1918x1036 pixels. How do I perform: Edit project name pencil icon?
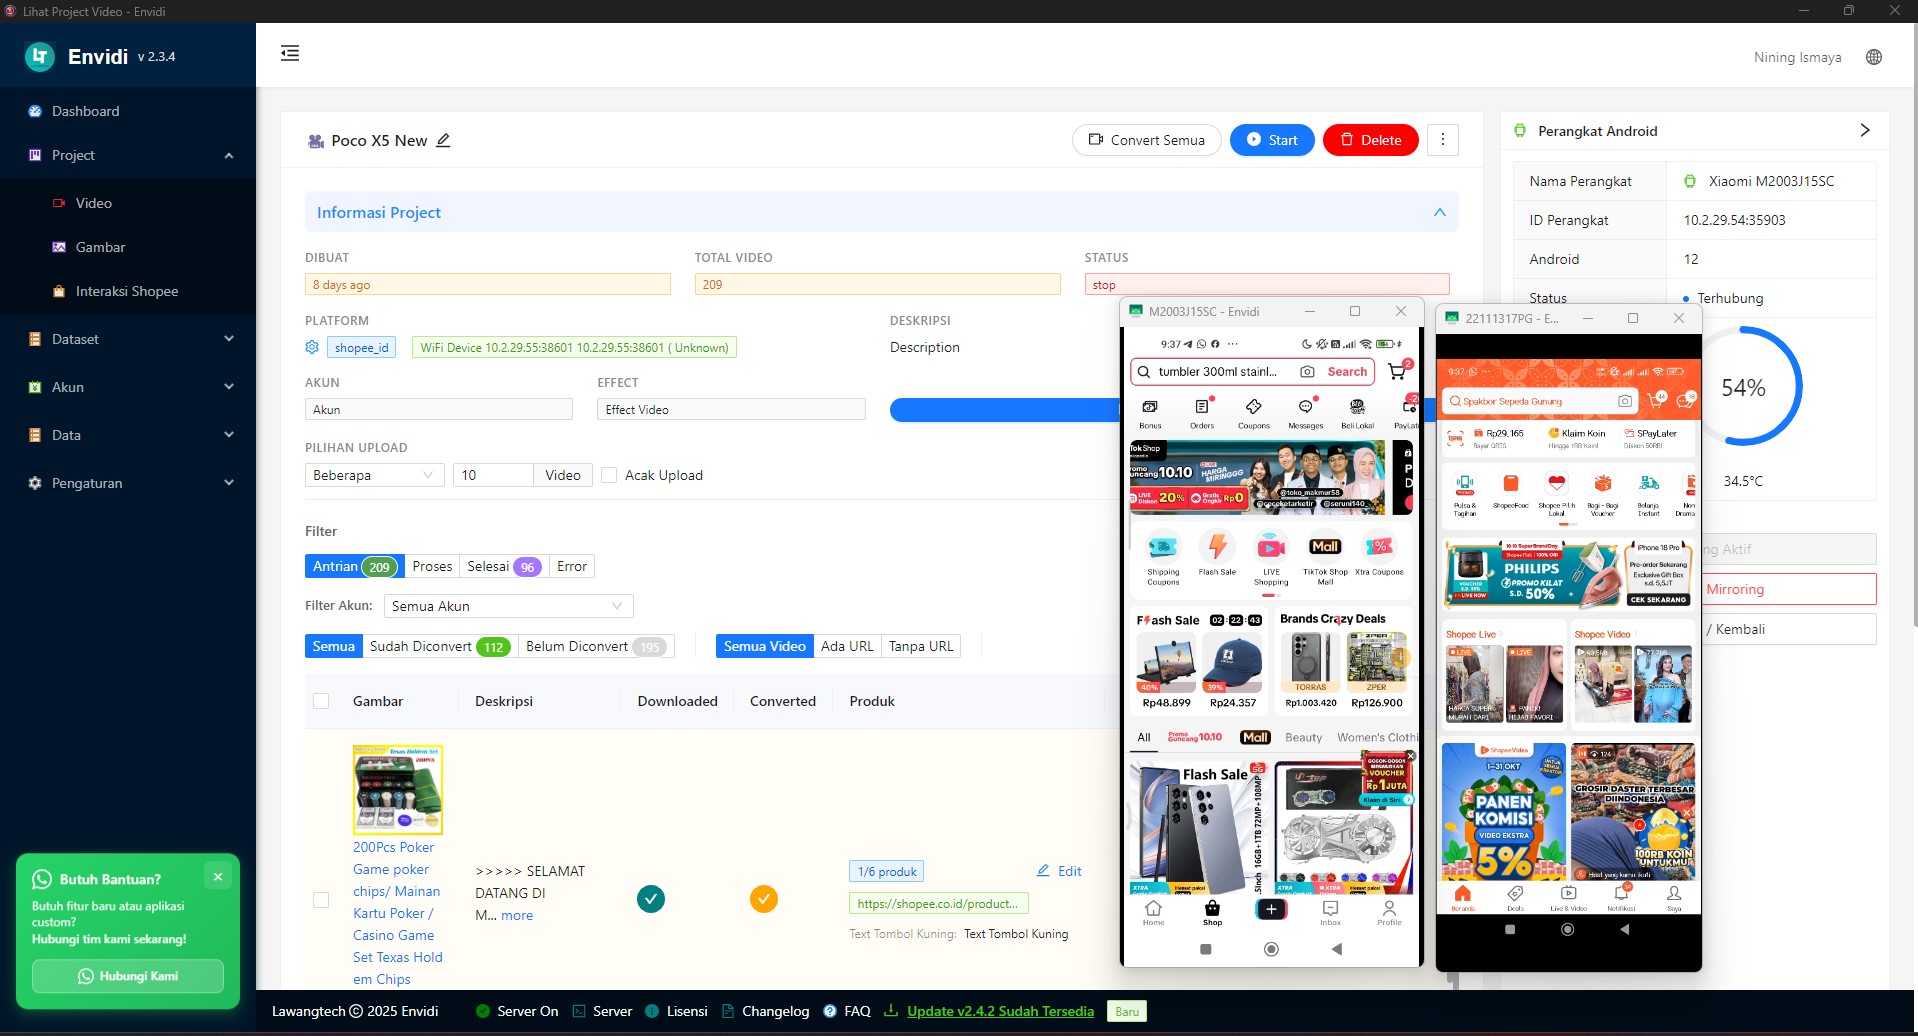tap(443, 140)
